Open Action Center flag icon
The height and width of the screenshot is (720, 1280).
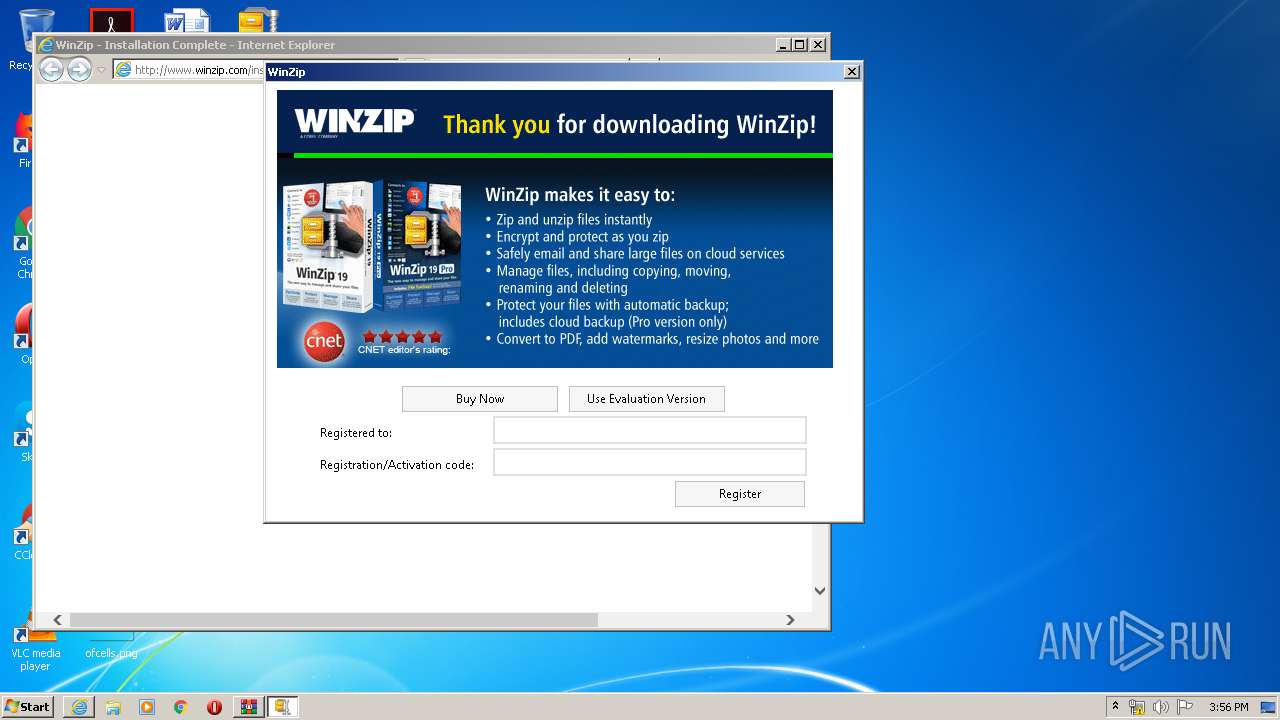[1185, 707]
